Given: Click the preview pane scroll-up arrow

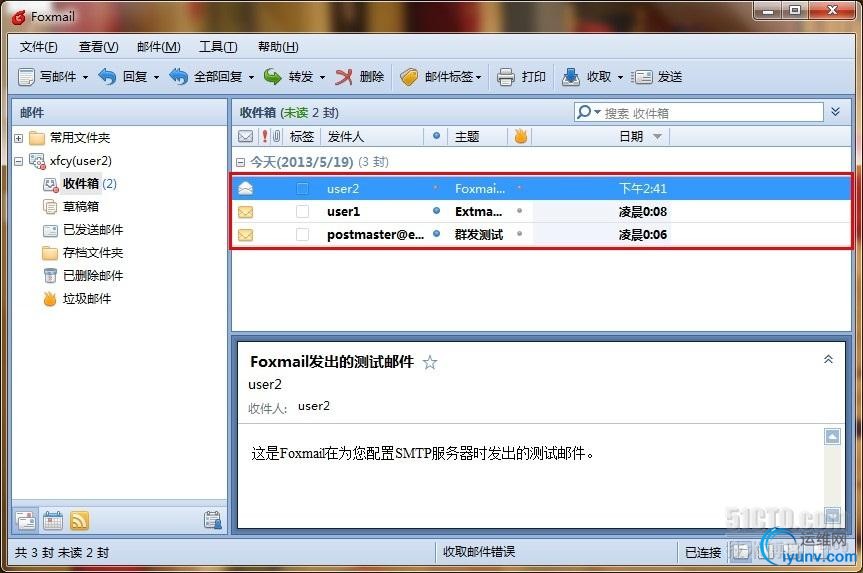Looking at the screenshot, I should pyautogui.click(x=832, y=436).
